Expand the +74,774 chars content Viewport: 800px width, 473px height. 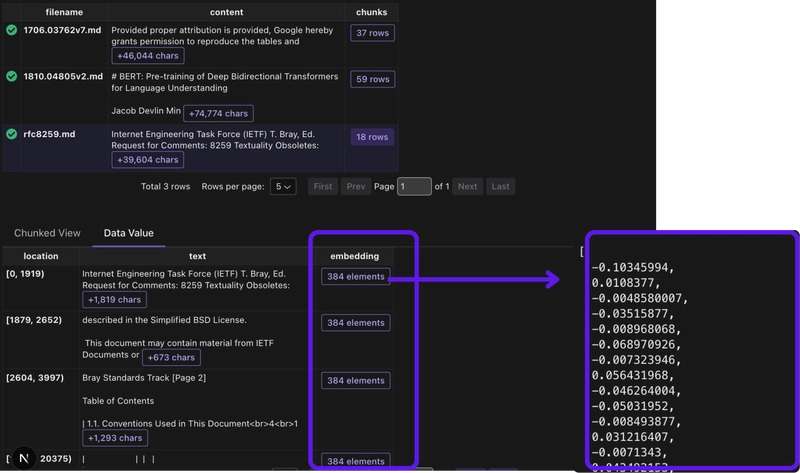coord(218,113)
